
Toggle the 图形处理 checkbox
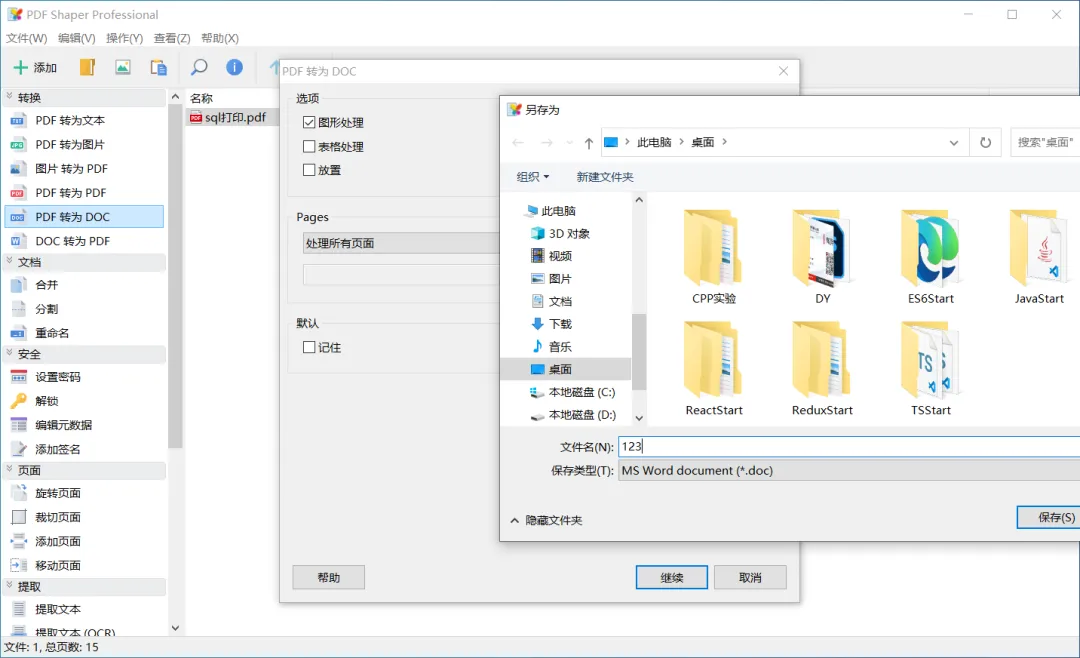(x=309, y=123)
